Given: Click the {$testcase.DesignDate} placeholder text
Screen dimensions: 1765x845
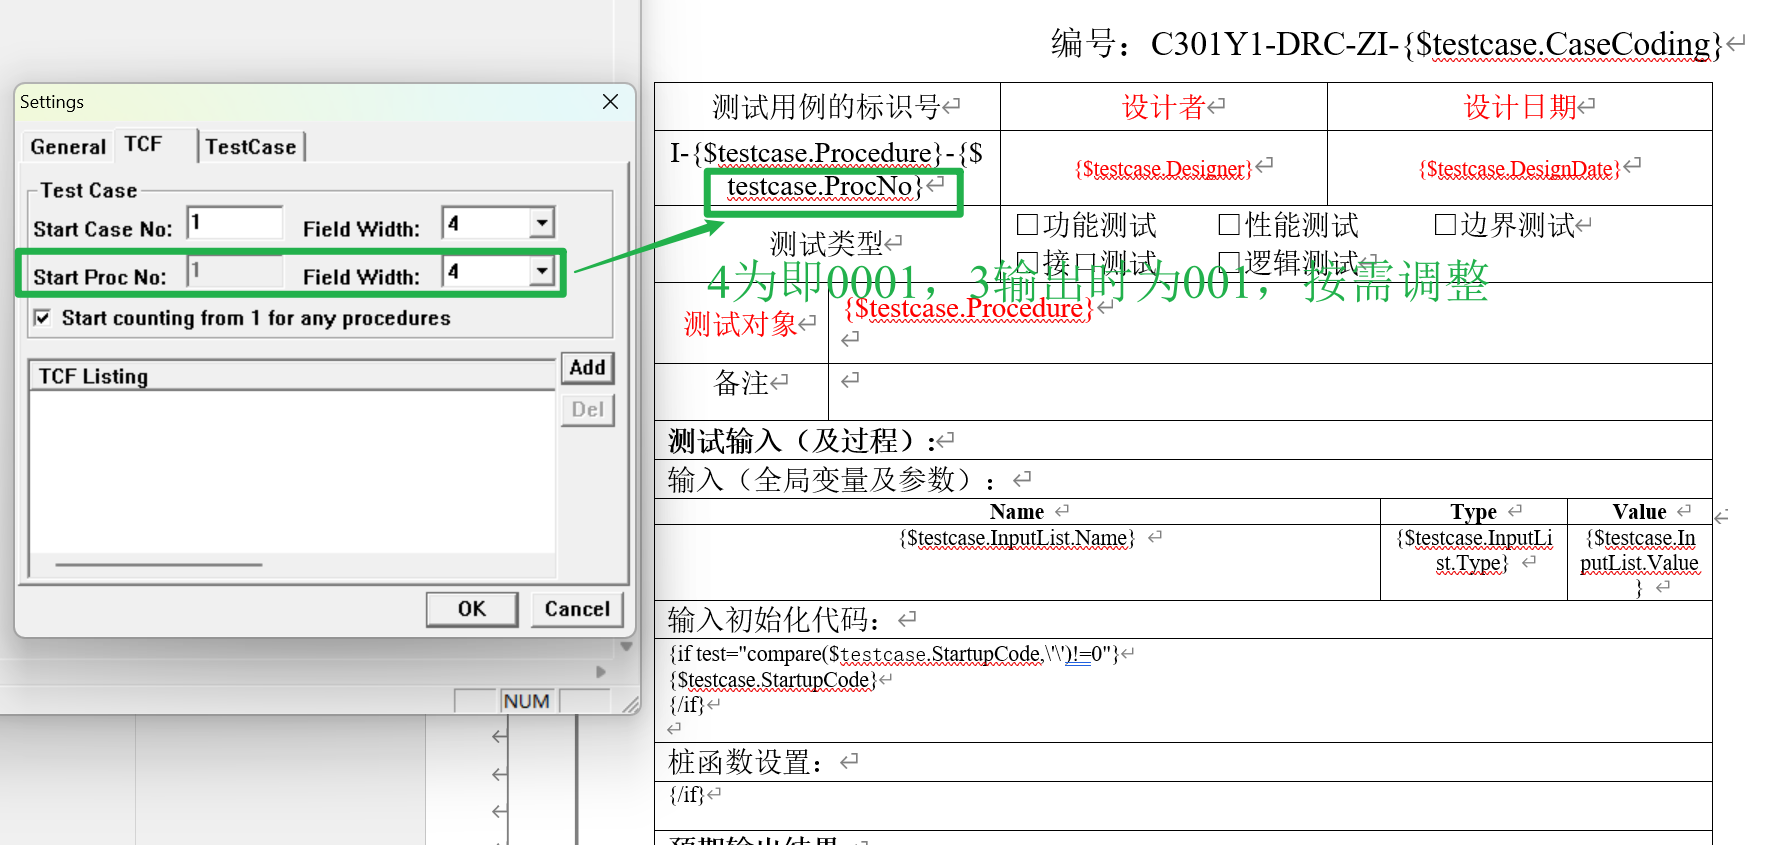Looking at the screenshot, I should coord(1519,168).
